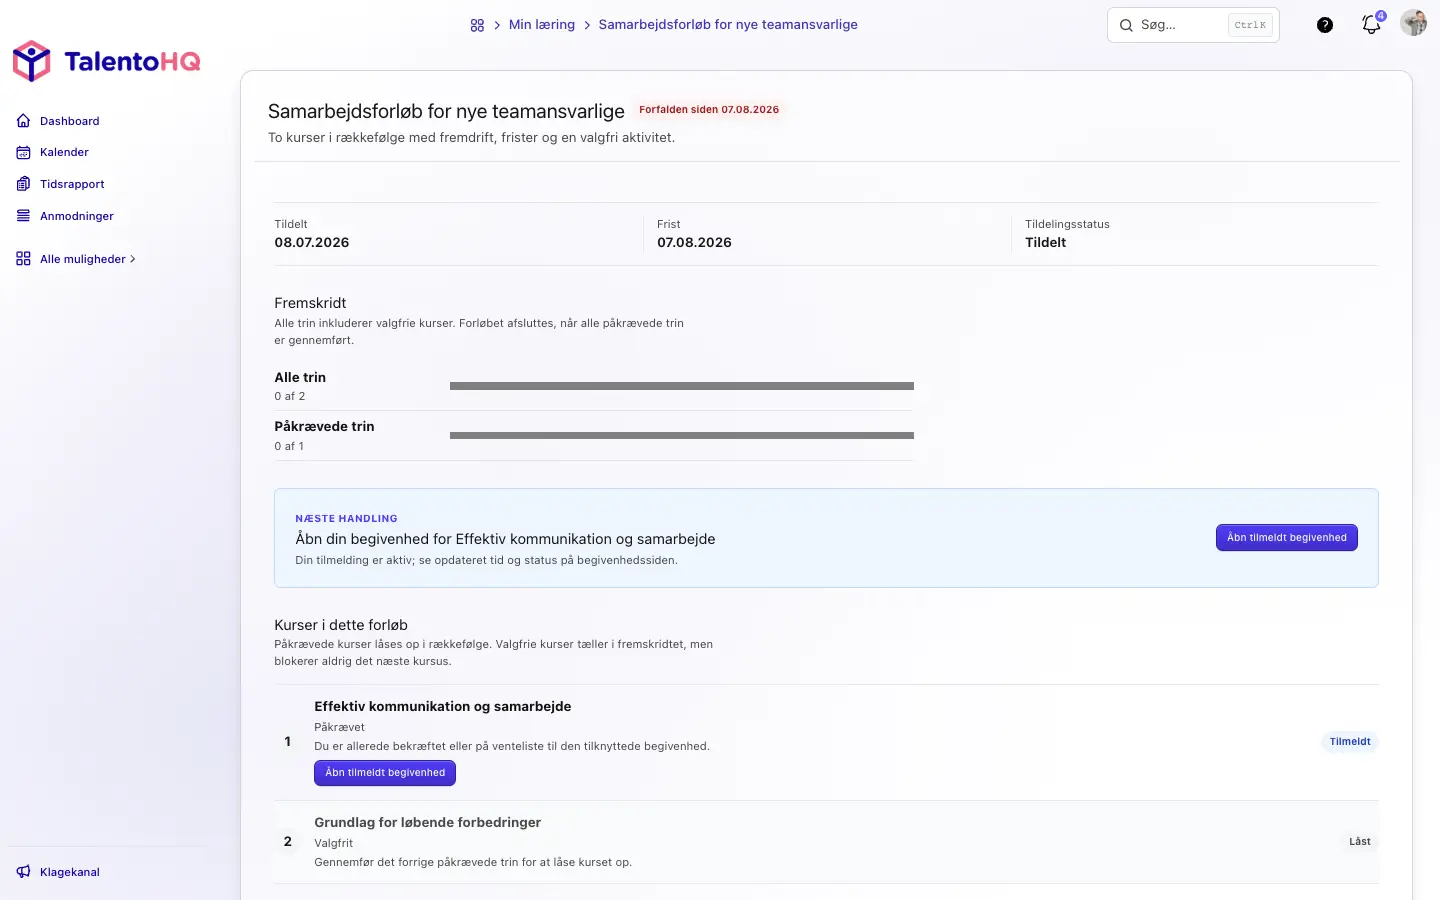Click the breadcrumb grid home icon
Viewport: 1440px width, 900px height.
click(x=477, y=25)
